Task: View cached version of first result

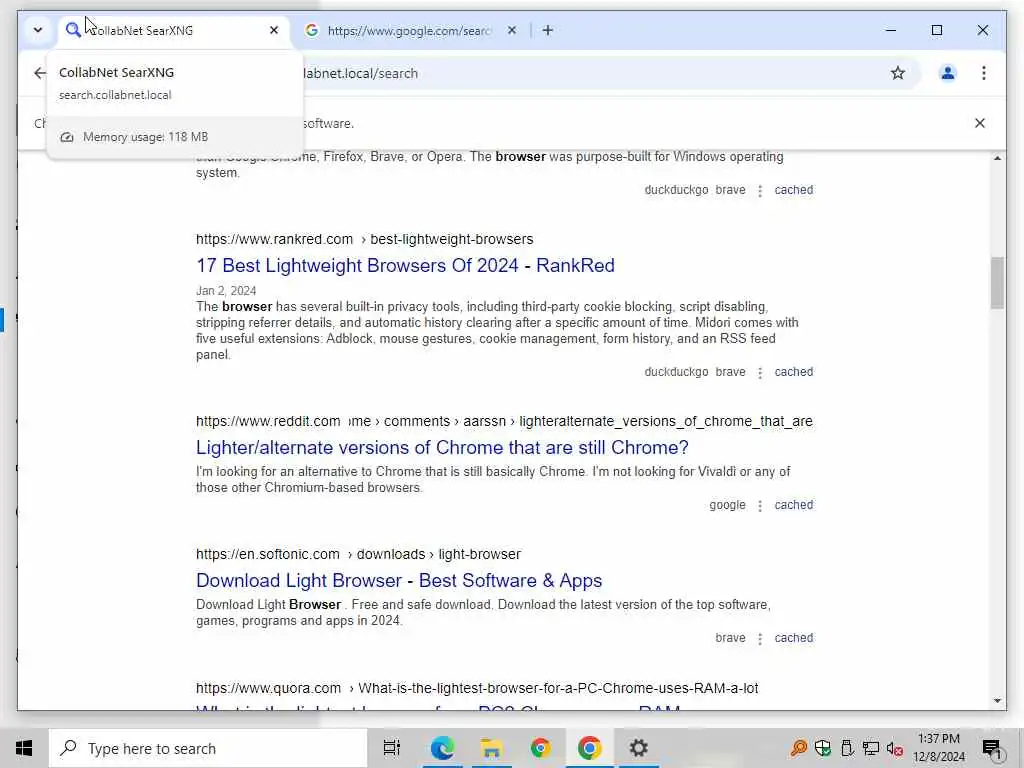Action: (793, 190)
